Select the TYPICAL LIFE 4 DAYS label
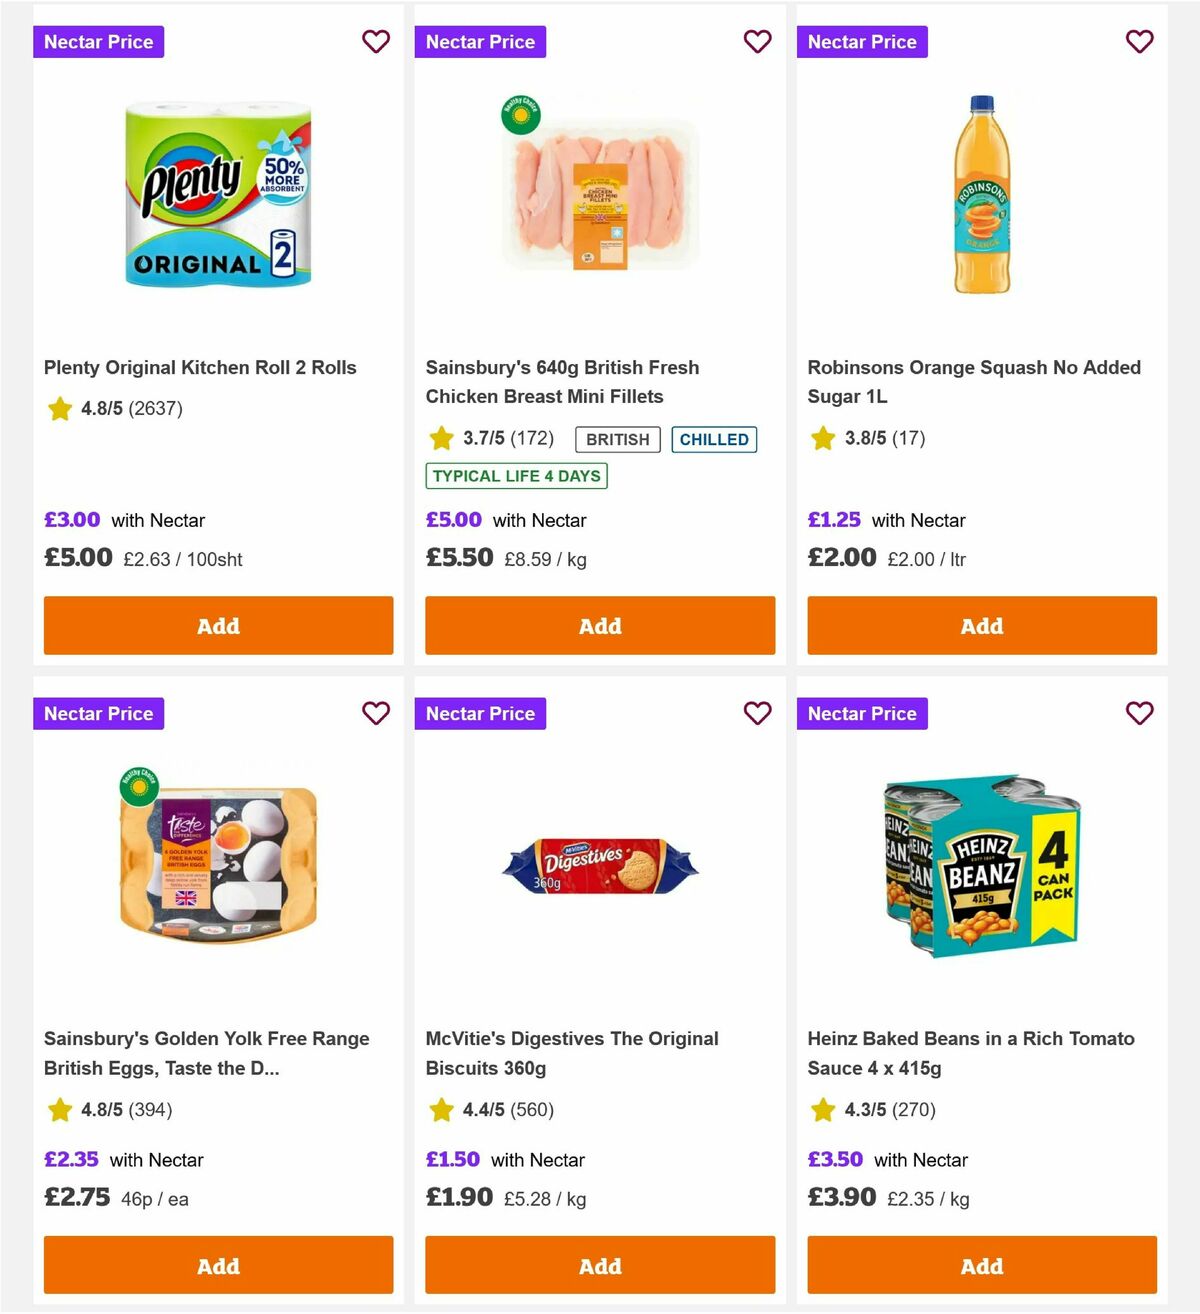 pos(516,476)
